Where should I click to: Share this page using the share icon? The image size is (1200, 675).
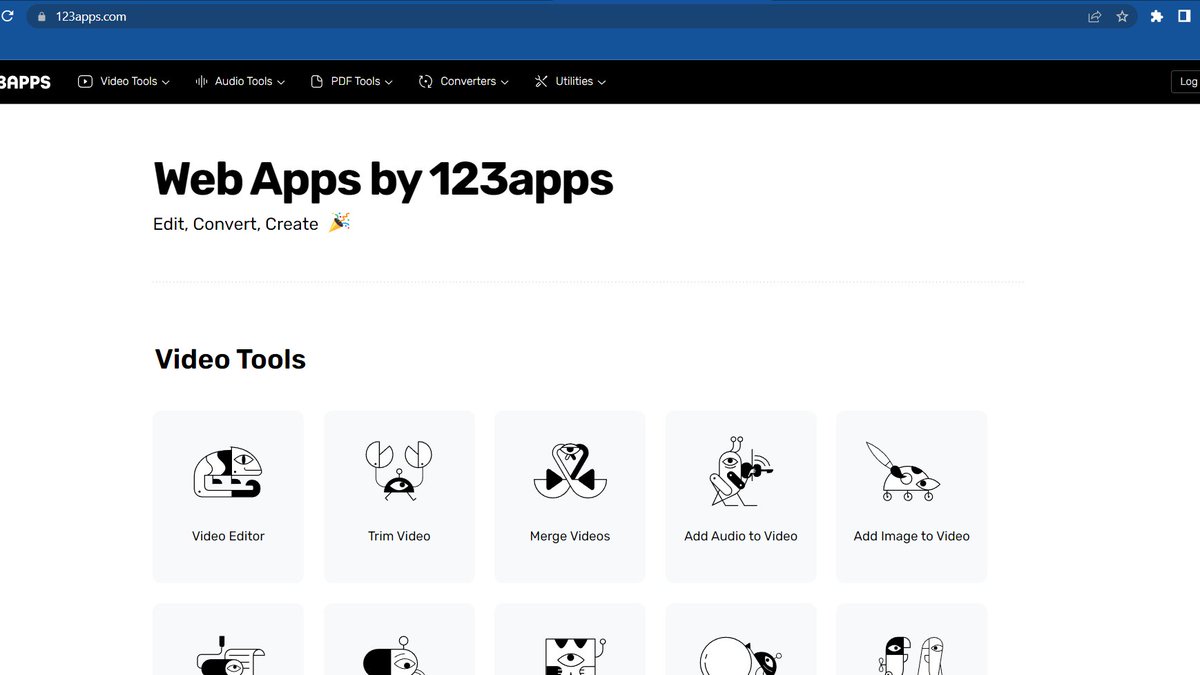(1095, 17)
